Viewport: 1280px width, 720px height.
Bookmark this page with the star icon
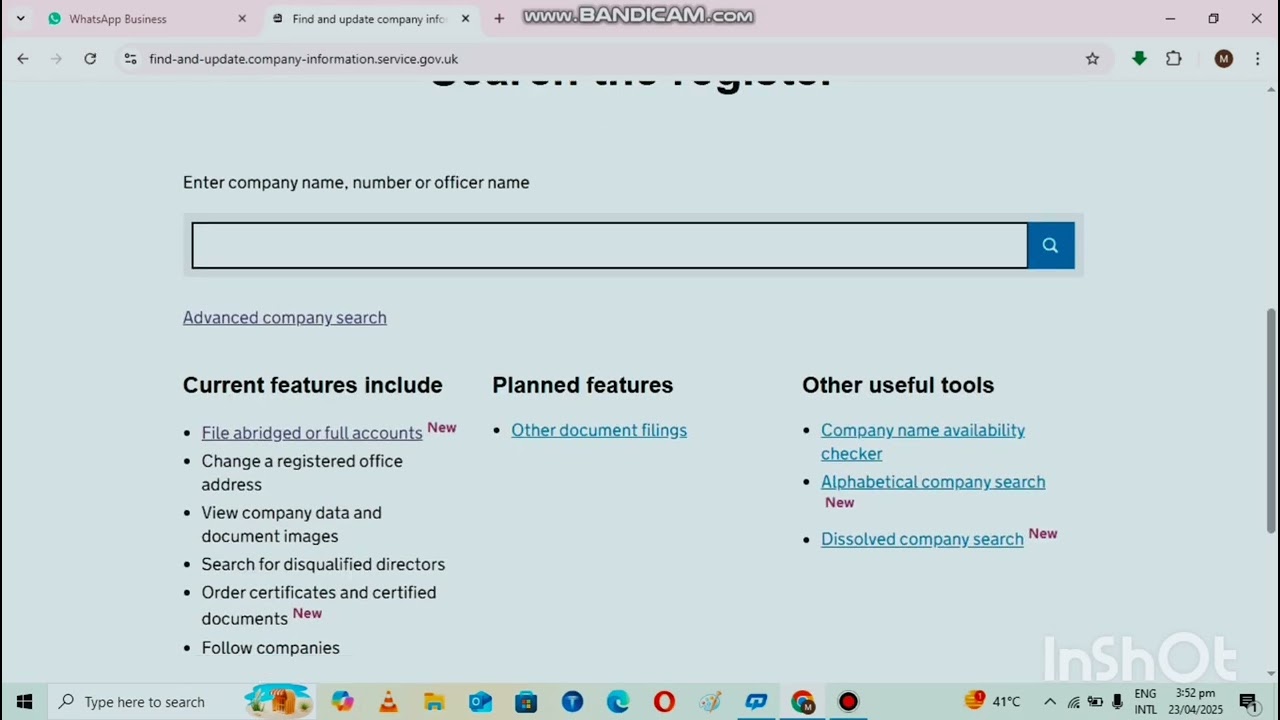pyautogui.click(x=1092, y=59)
